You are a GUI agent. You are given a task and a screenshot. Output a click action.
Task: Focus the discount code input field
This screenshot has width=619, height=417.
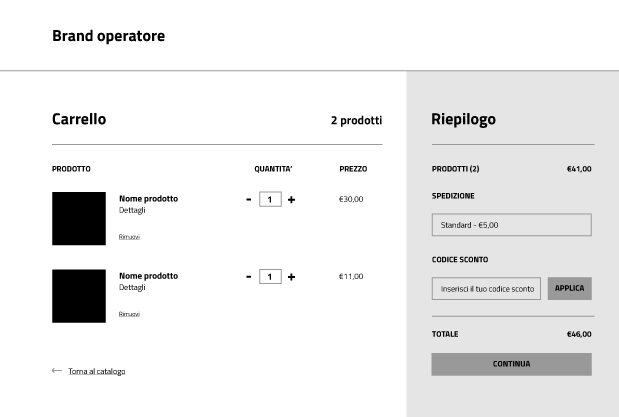click(x=486, y=289)
